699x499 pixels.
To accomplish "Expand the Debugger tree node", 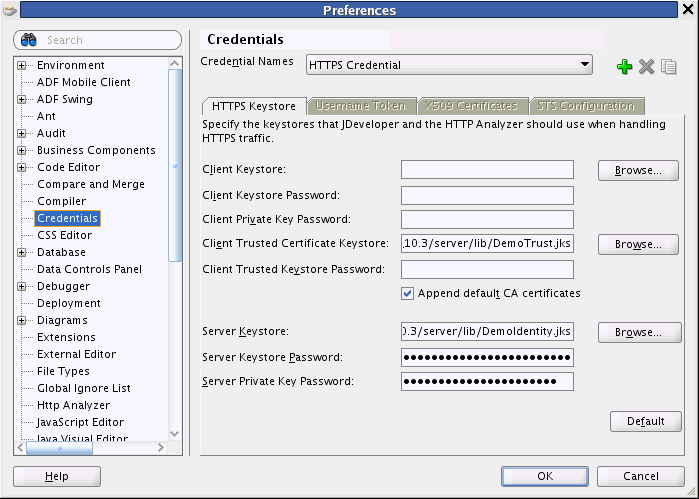I will click(x=22, y=287).
